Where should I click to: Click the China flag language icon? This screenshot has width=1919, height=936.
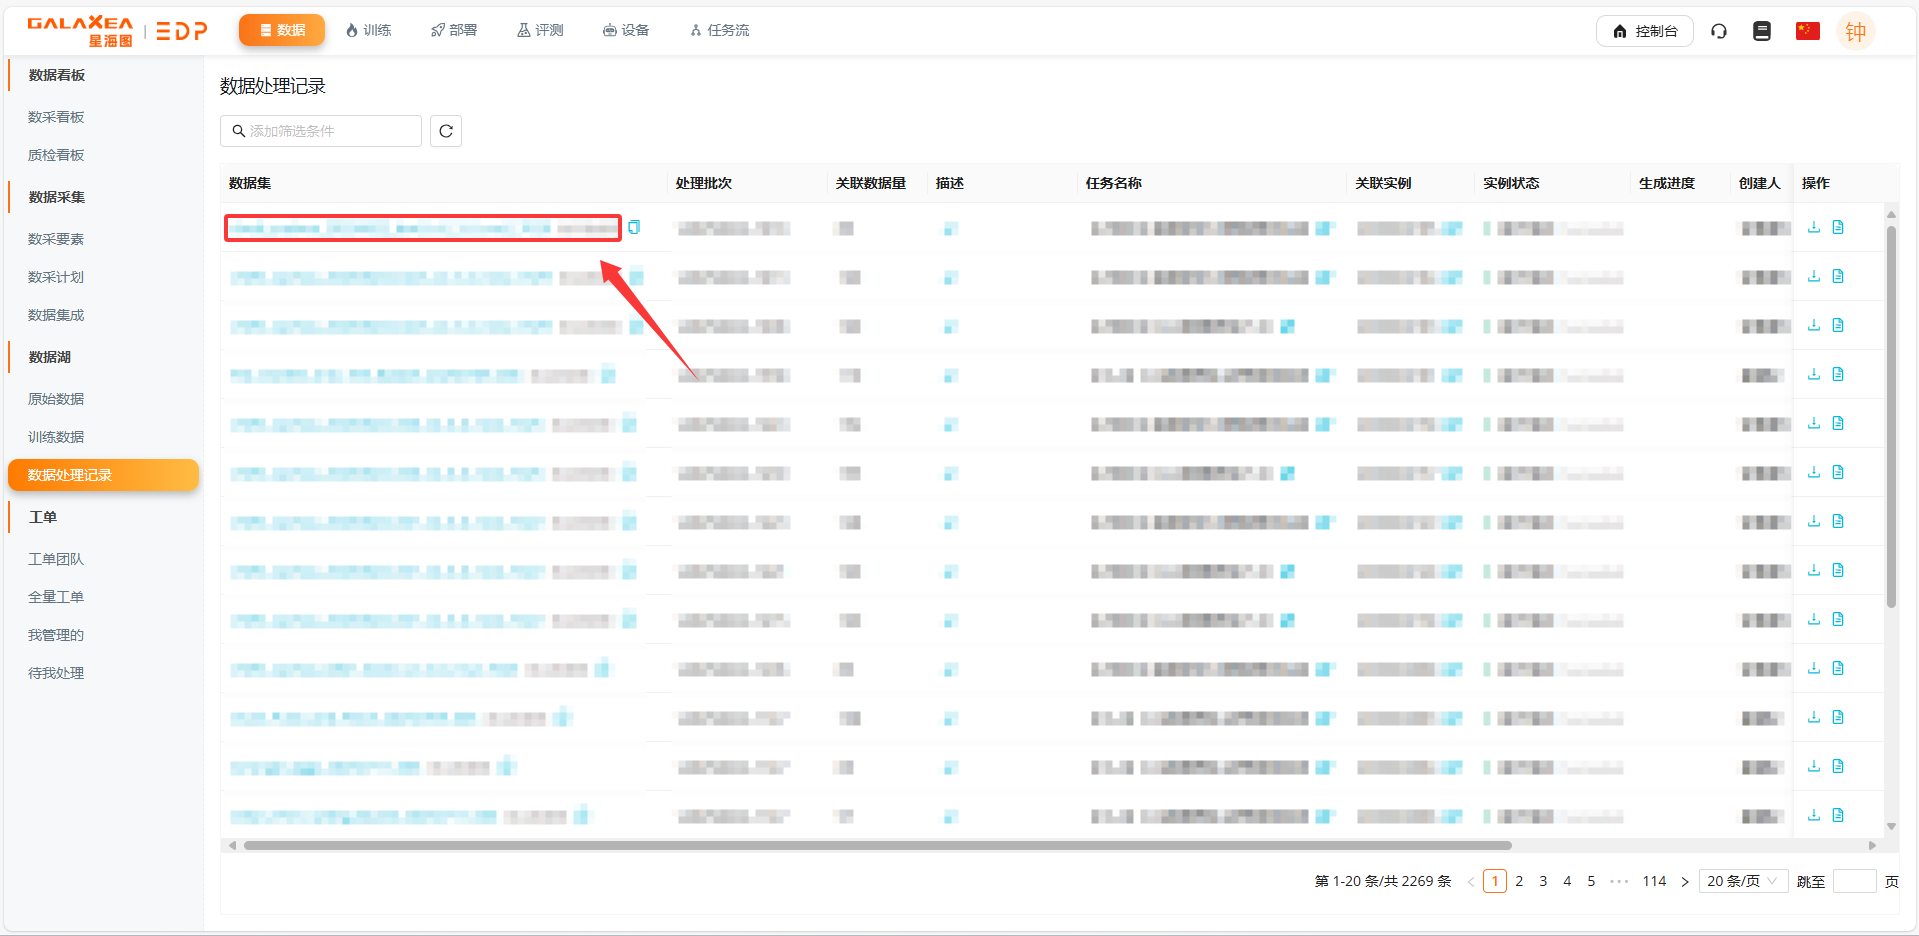pos(1807,31)
